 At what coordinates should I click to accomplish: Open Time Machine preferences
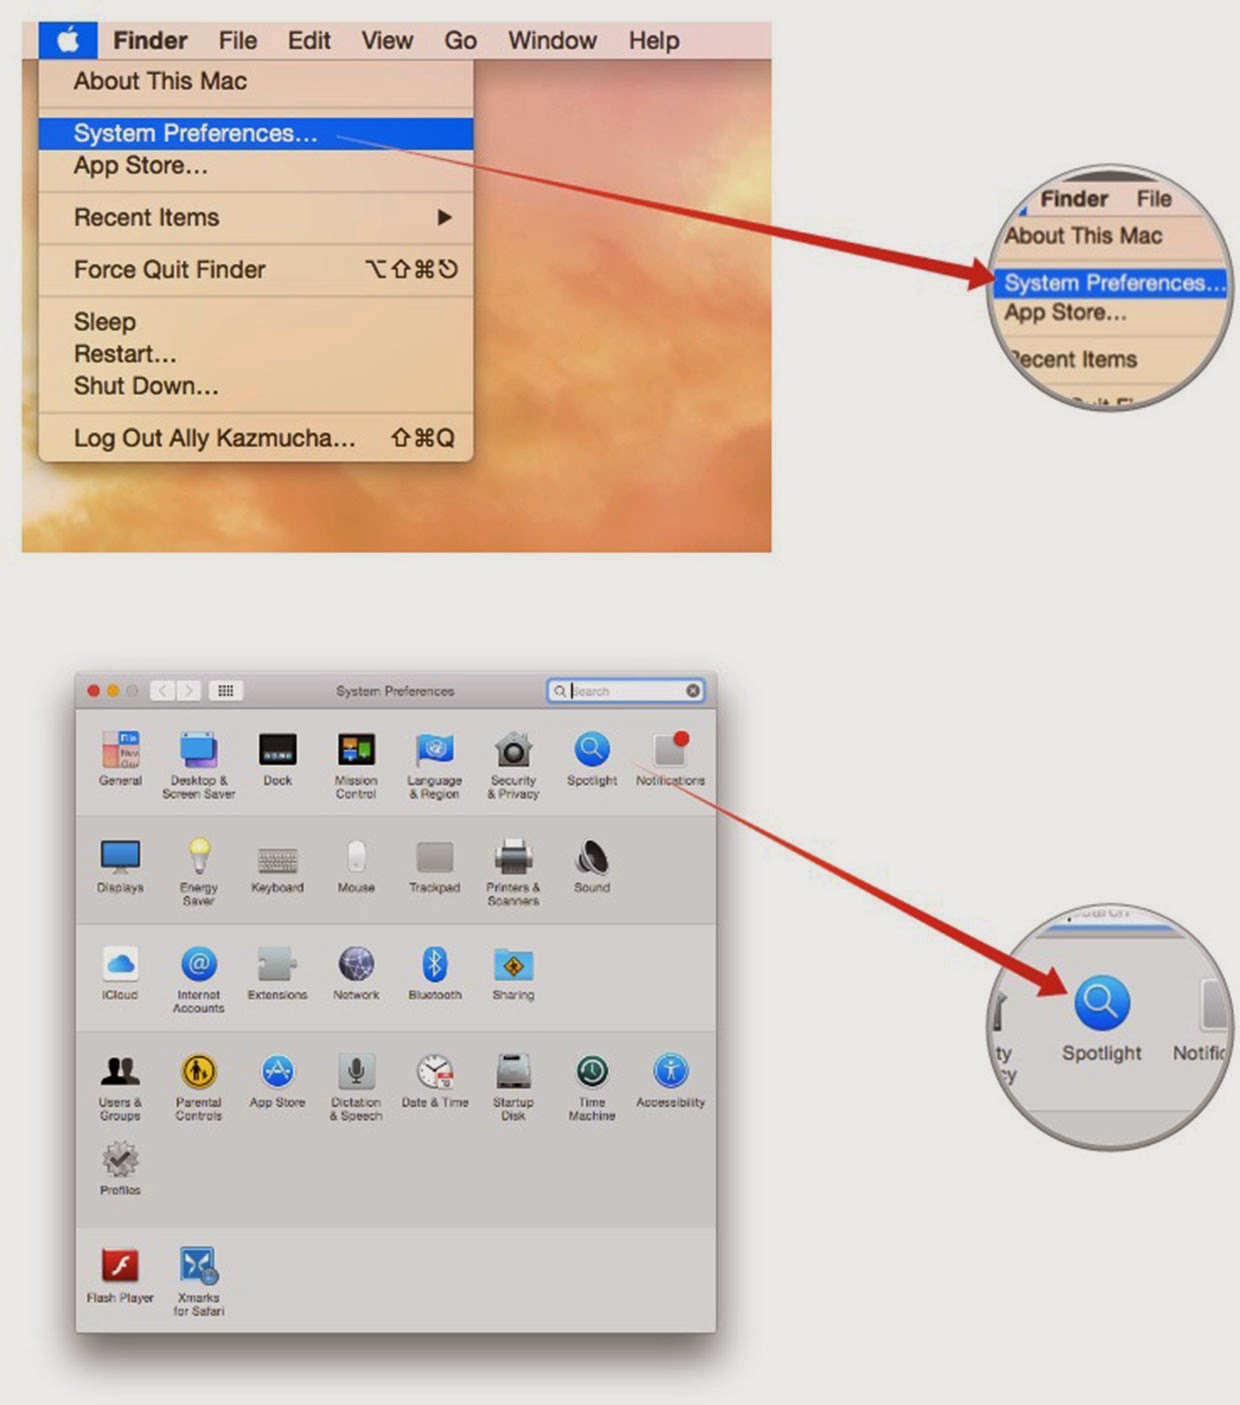(592, 1087)
